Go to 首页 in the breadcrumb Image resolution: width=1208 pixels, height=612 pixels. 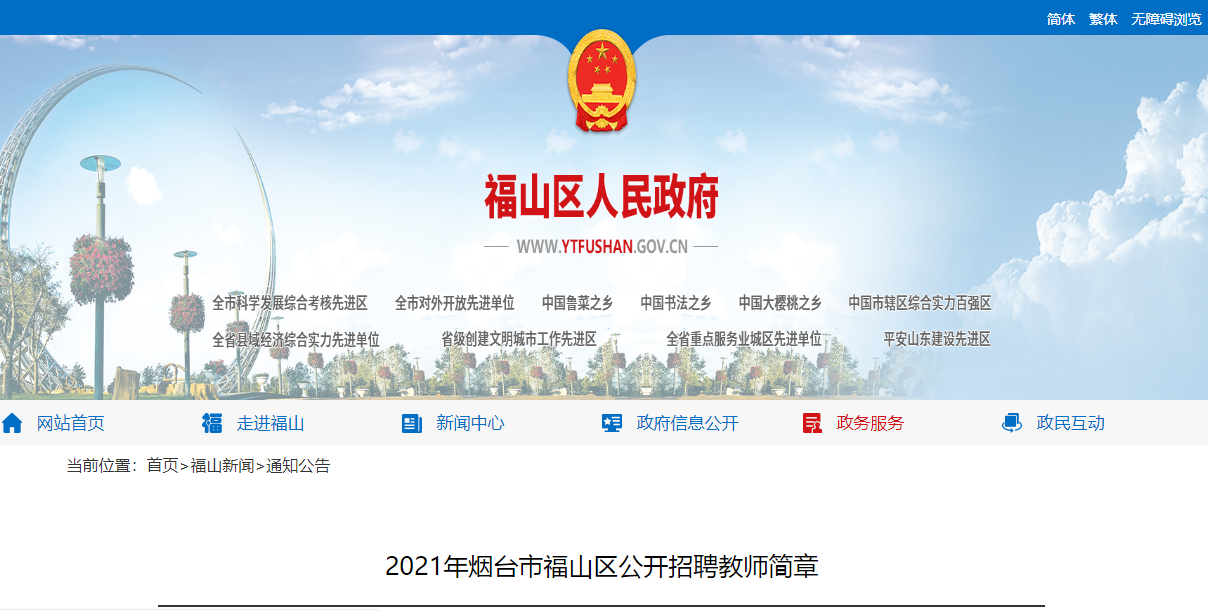tap(162, 466)
